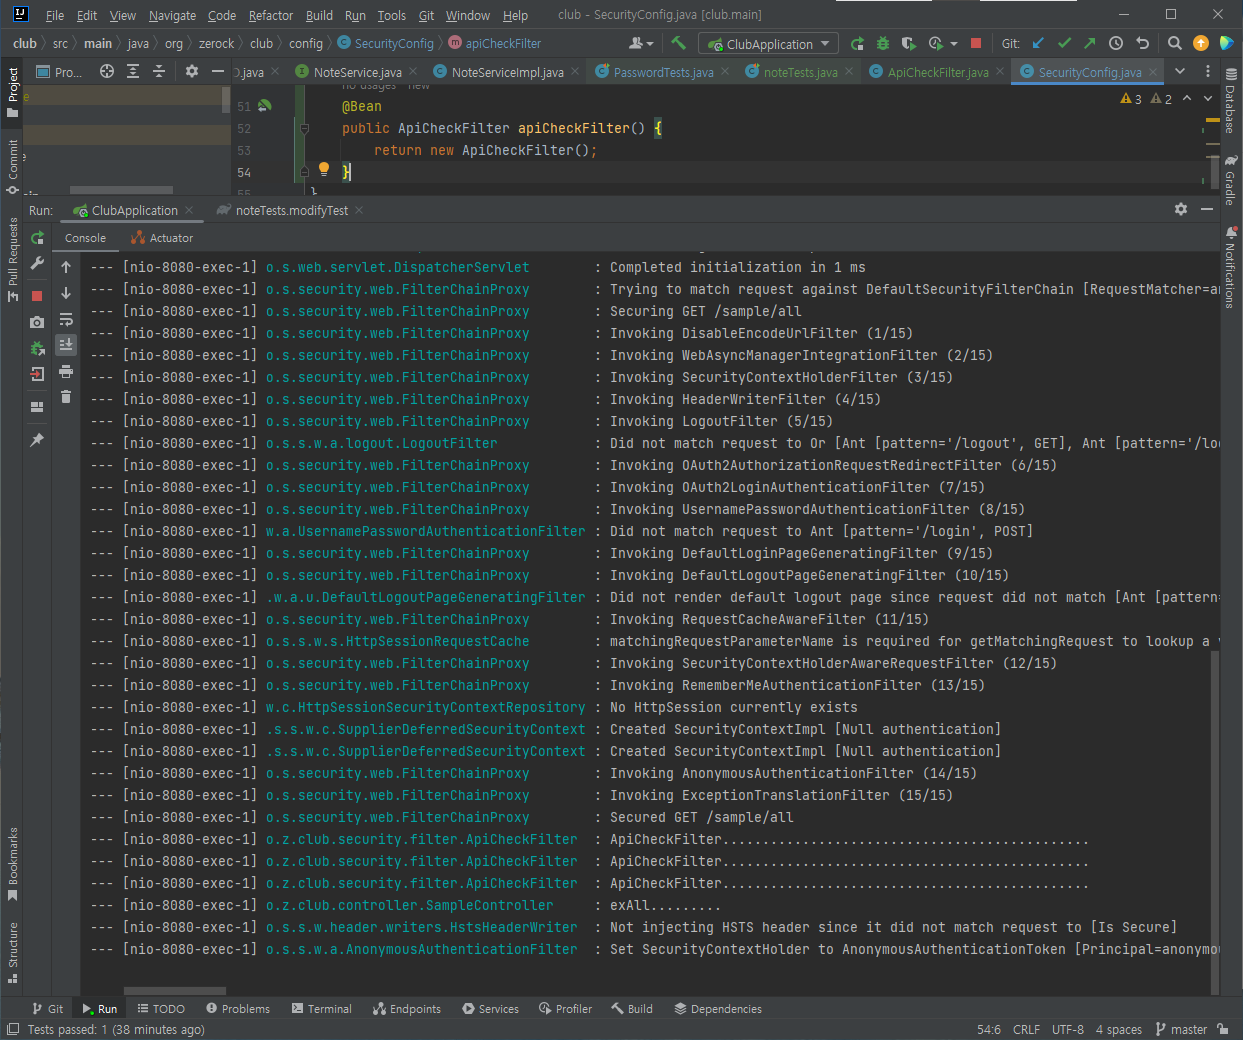Push commits with the green arrow
Image resolution: width=1243 pixels, height=1040 pixels.
click(x=1090, y=43)
